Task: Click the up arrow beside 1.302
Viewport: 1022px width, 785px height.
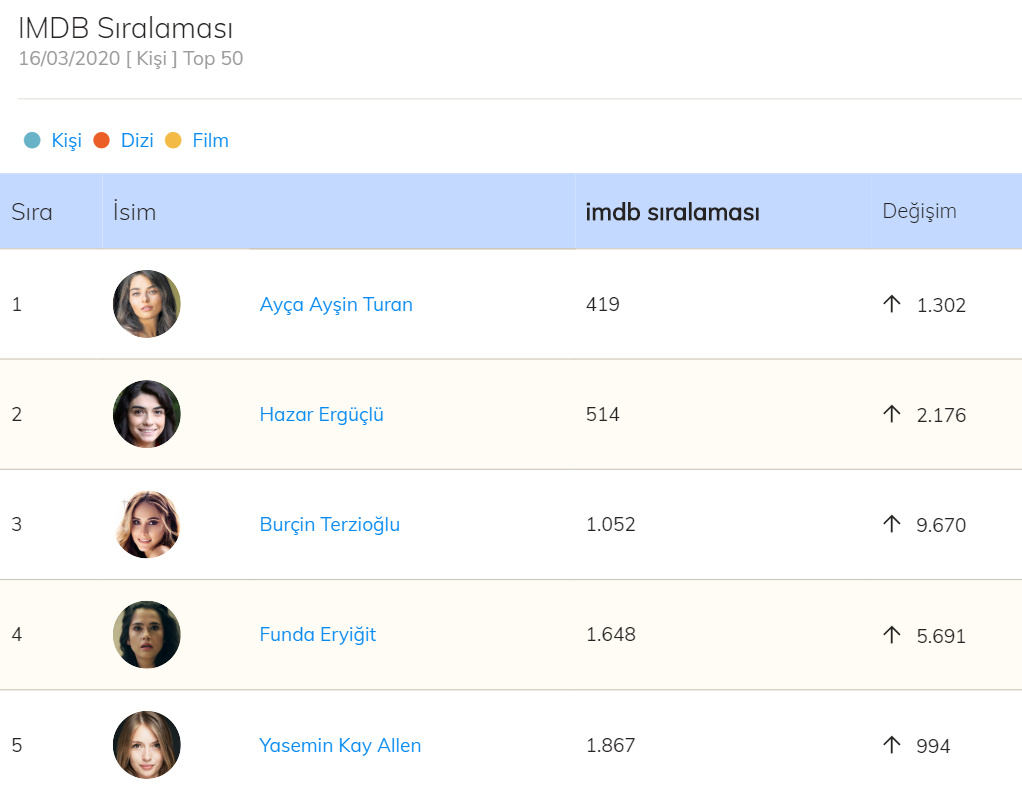Action: point(892,304)
